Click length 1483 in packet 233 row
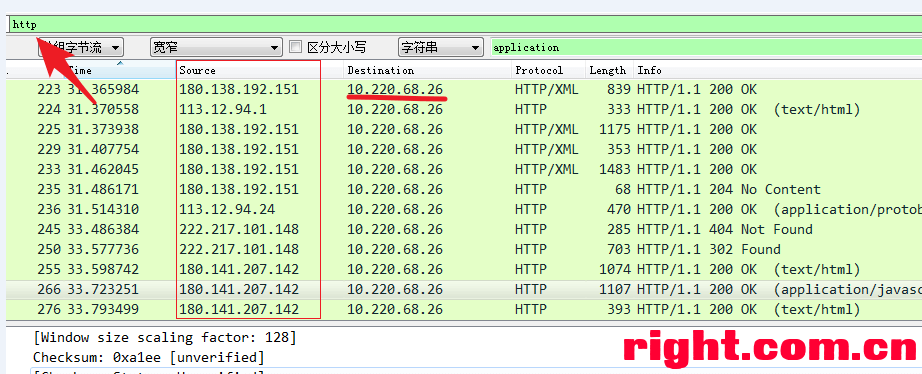The height and width of the screenshot is (374, 922). [615, 169]
